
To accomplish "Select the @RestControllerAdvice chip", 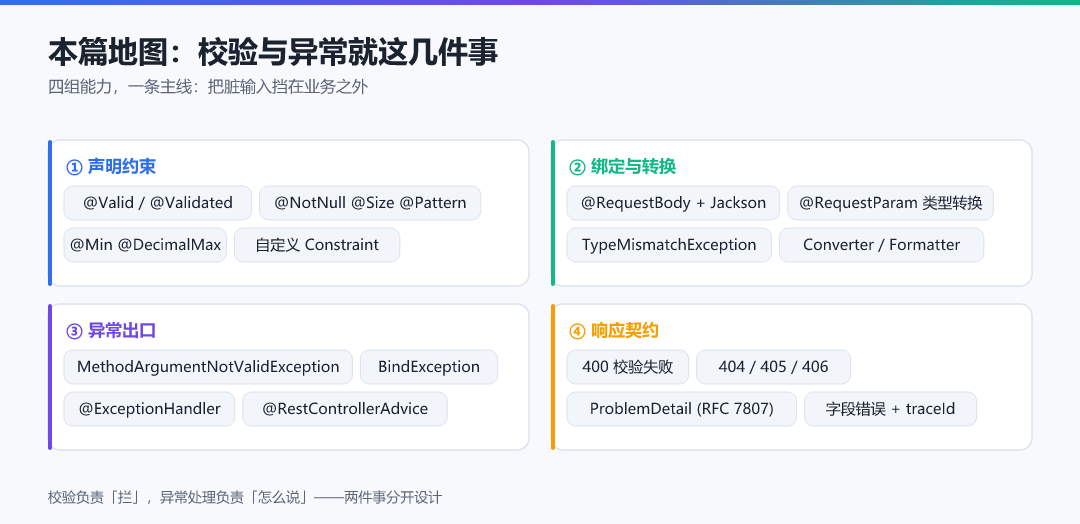I will coord(345,409).
